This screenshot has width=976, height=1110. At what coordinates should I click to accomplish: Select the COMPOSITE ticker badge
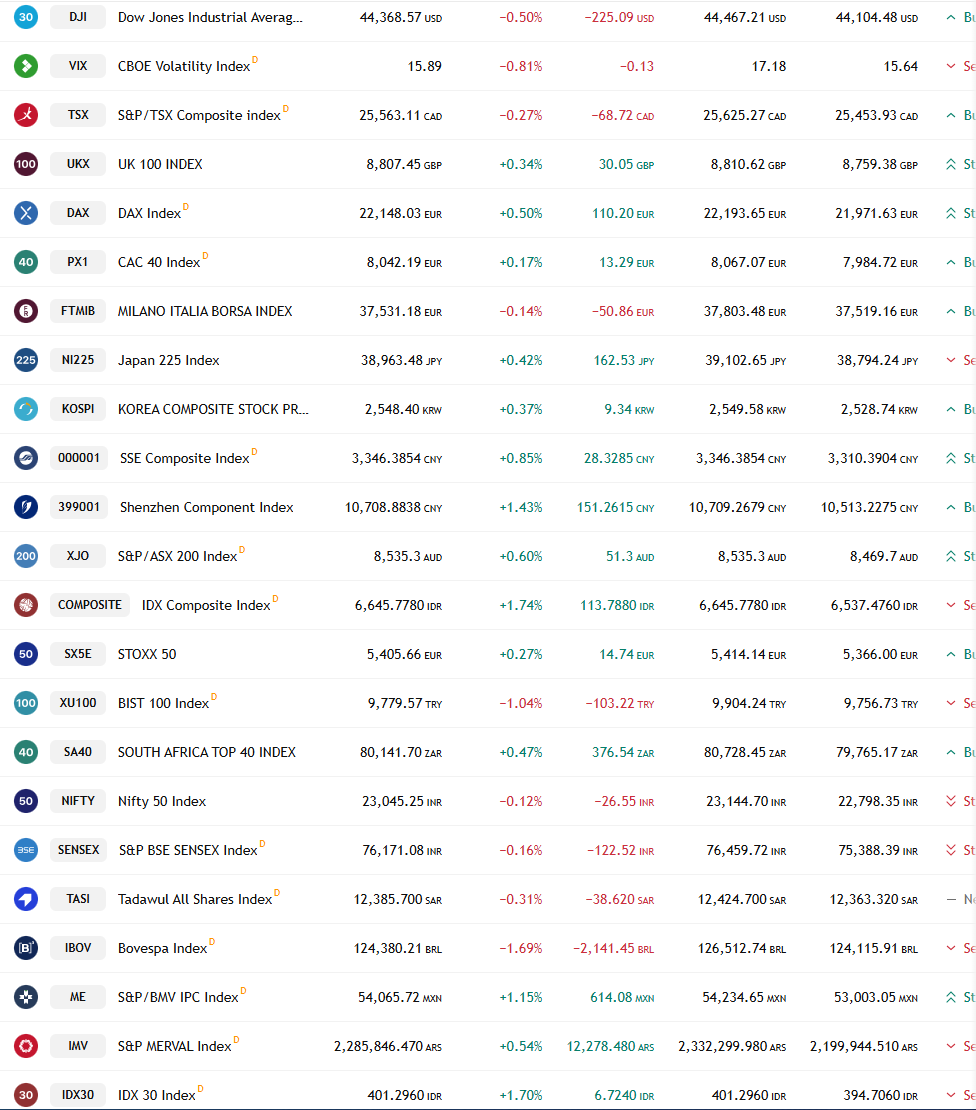pyautogui.click(x=90, y=605)
